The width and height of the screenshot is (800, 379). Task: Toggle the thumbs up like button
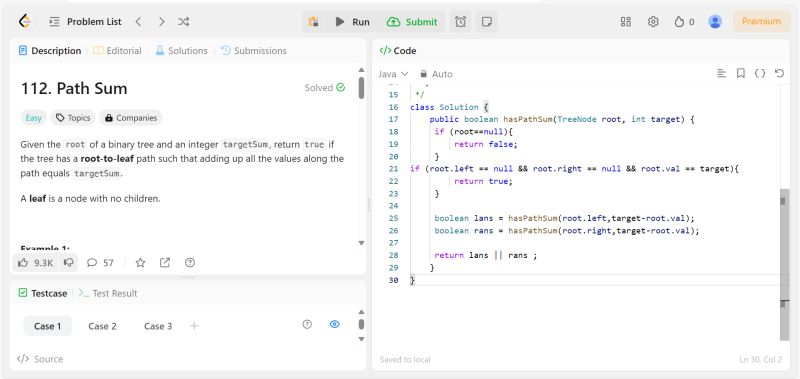(35, 263)
